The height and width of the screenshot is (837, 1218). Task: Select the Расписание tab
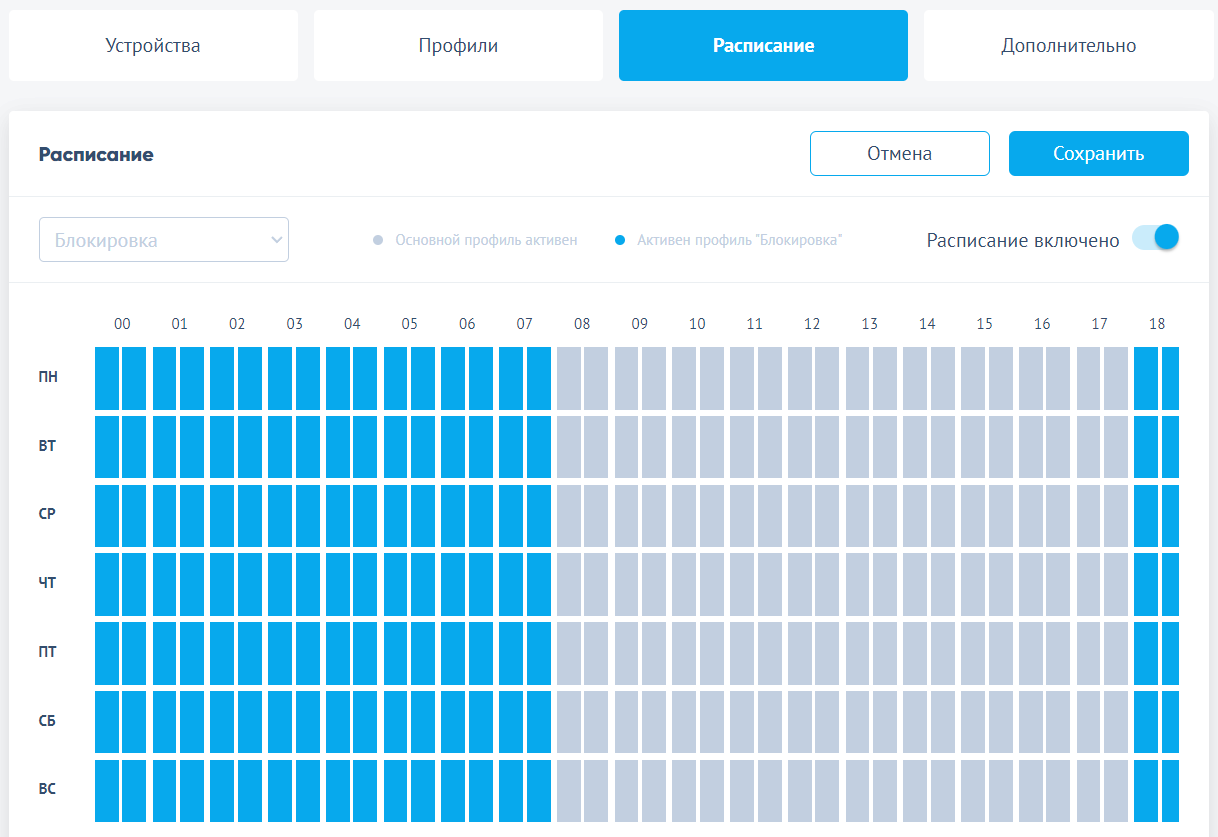pos(763,46)
